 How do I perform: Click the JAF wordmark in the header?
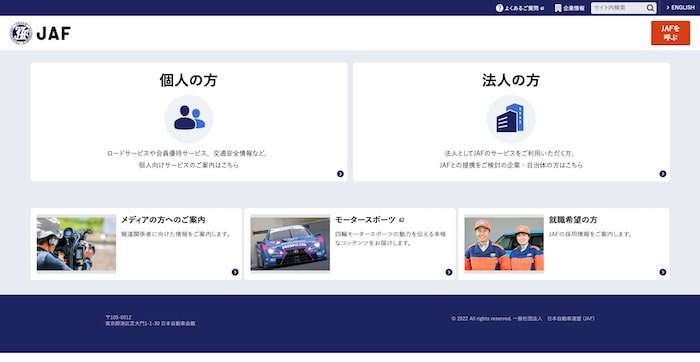(54, 33)
